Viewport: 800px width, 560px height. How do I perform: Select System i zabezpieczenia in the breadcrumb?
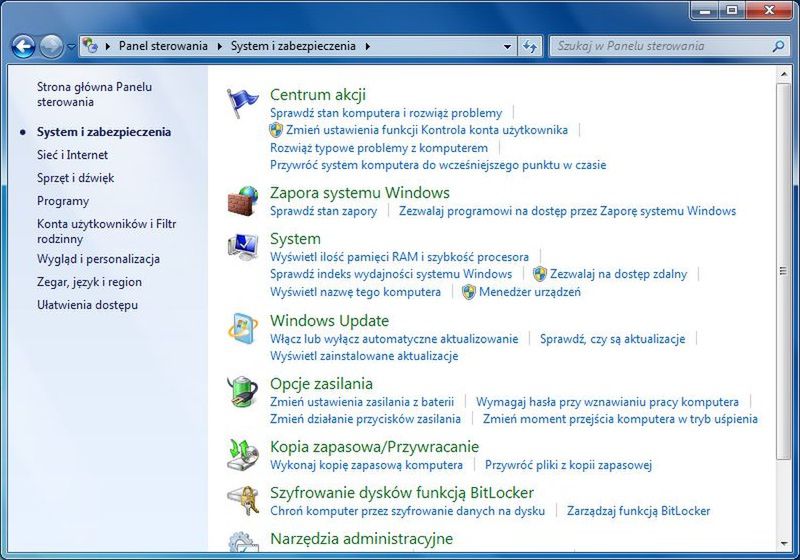(x=293, y=46)
